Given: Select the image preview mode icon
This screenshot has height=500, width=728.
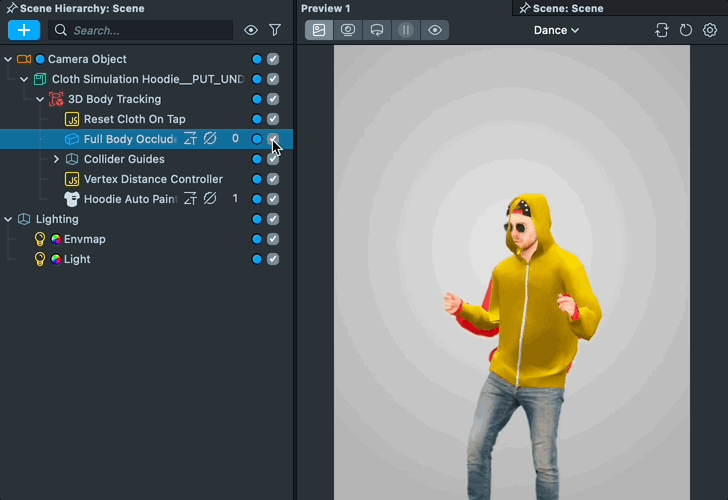Looking at the screenshot, I should point(319,30).
